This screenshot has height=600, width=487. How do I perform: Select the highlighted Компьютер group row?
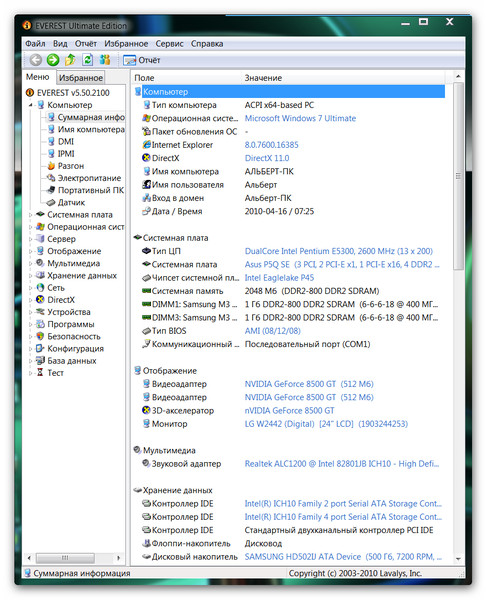290,92
